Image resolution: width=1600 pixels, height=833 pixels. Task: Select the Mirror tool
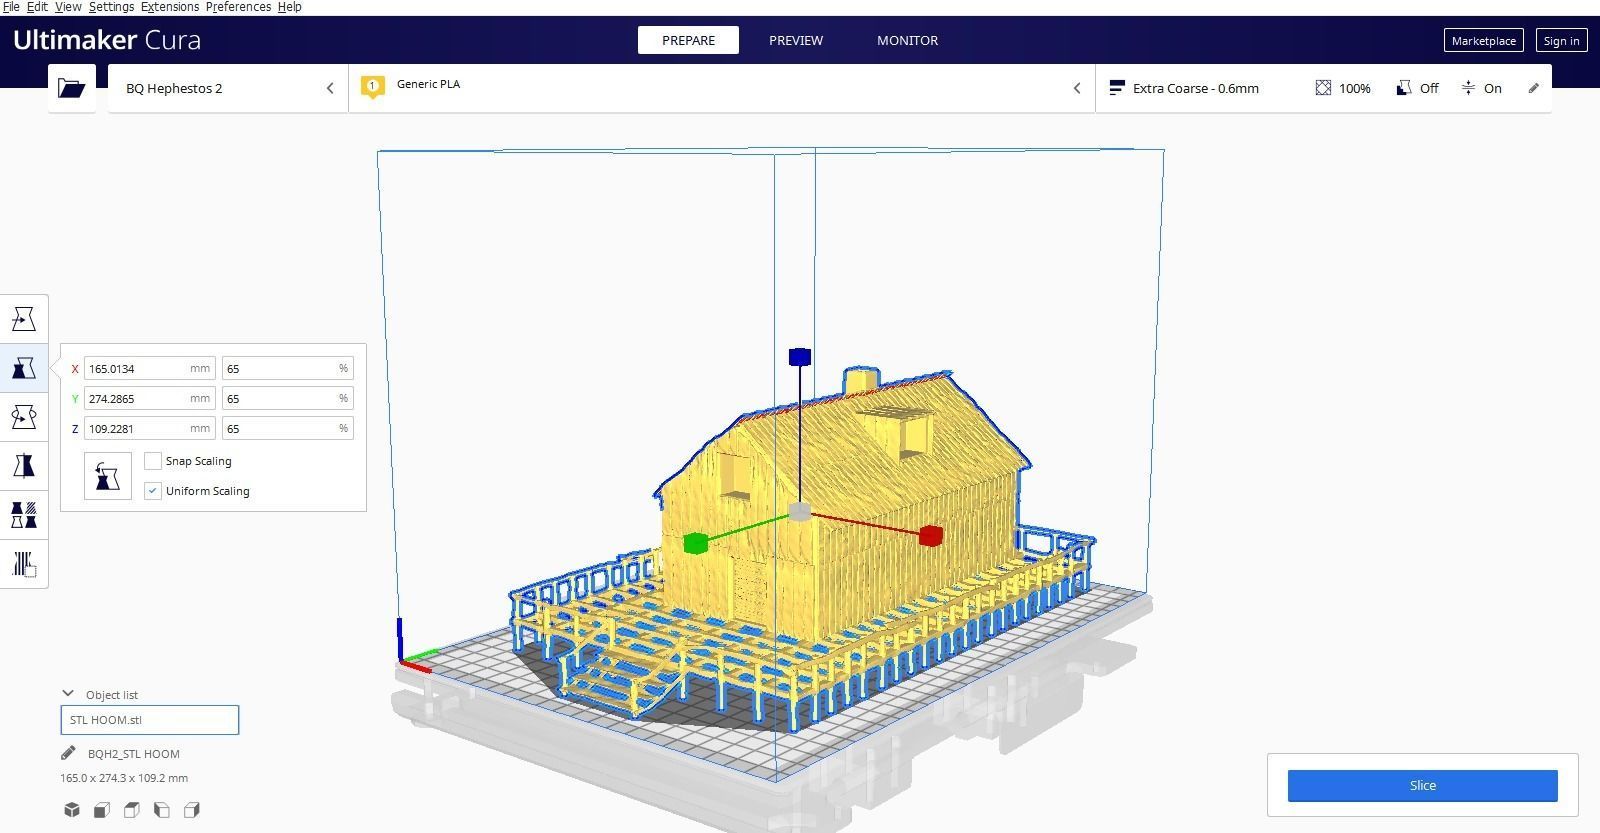coord(24,466)
